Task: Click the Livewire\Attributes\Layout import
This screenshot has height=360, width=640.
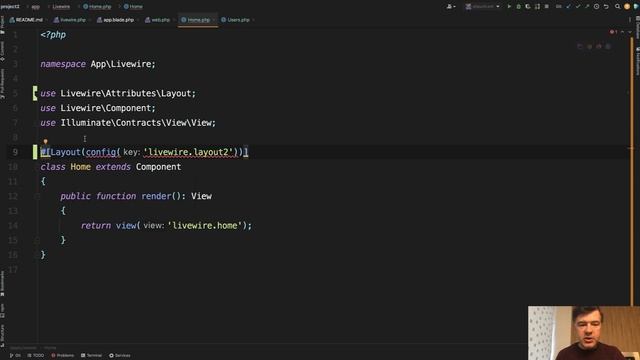Action: pyautogui.click(x=128, y=93)
